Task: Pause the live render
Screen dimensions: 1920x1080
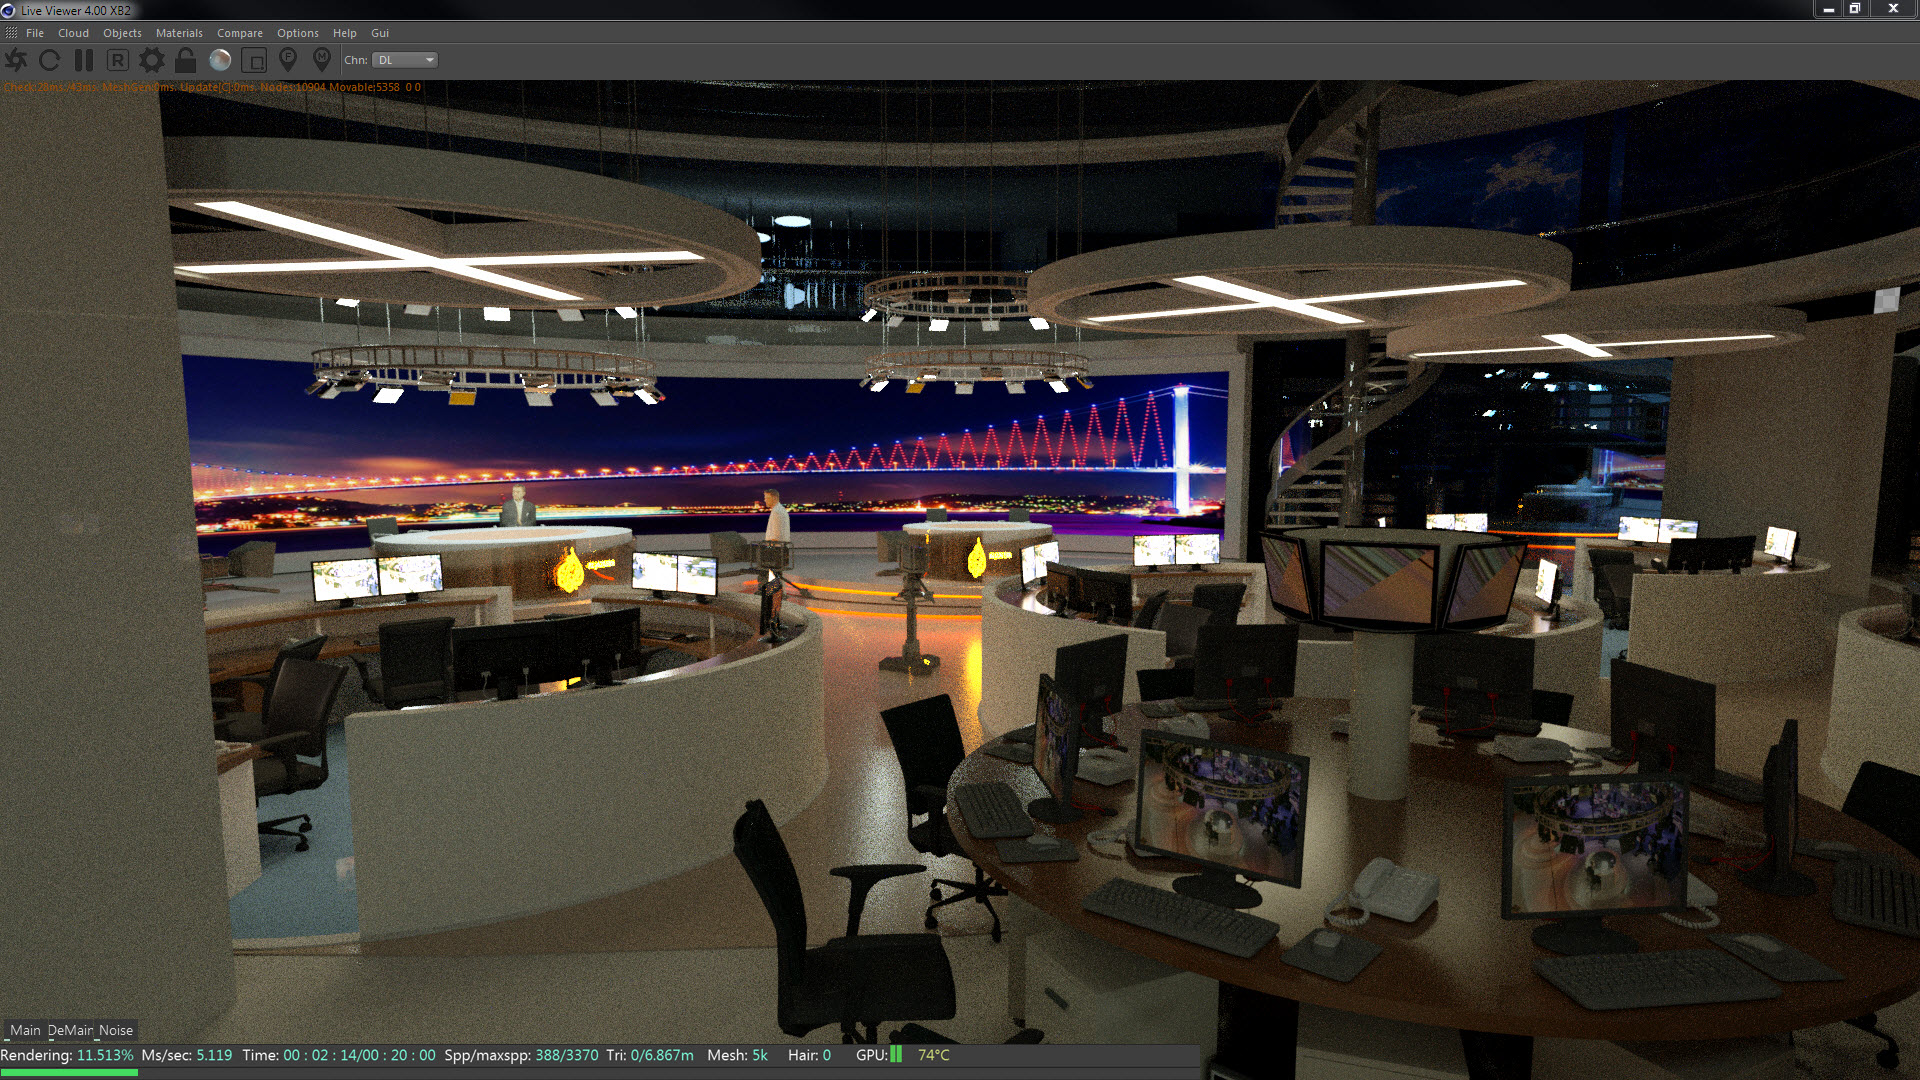Action: click(x=84, y=60)
